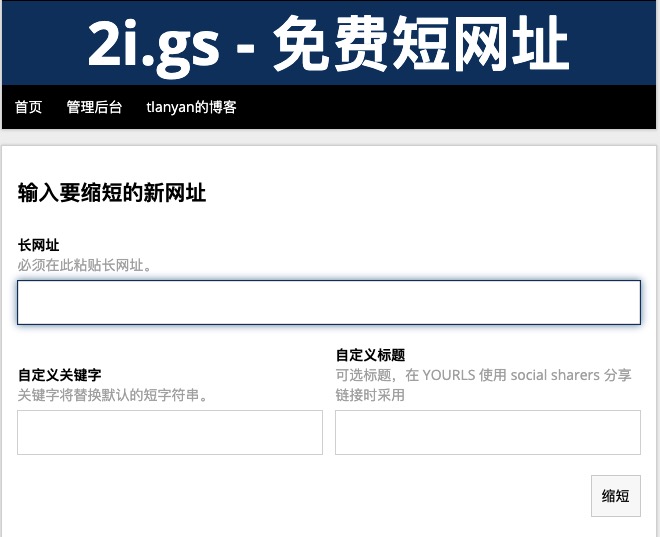Open the 管理后台 navigation link
Image resolution: width=660 pixels, height=537 pixels.
click(x=94, y=107)
